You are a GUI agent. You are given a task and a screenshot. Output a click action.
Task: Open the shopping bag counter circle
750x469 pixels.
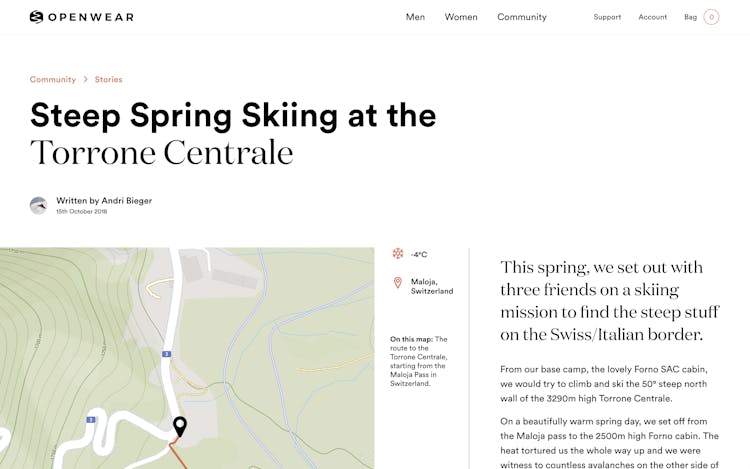click(711, 17)
